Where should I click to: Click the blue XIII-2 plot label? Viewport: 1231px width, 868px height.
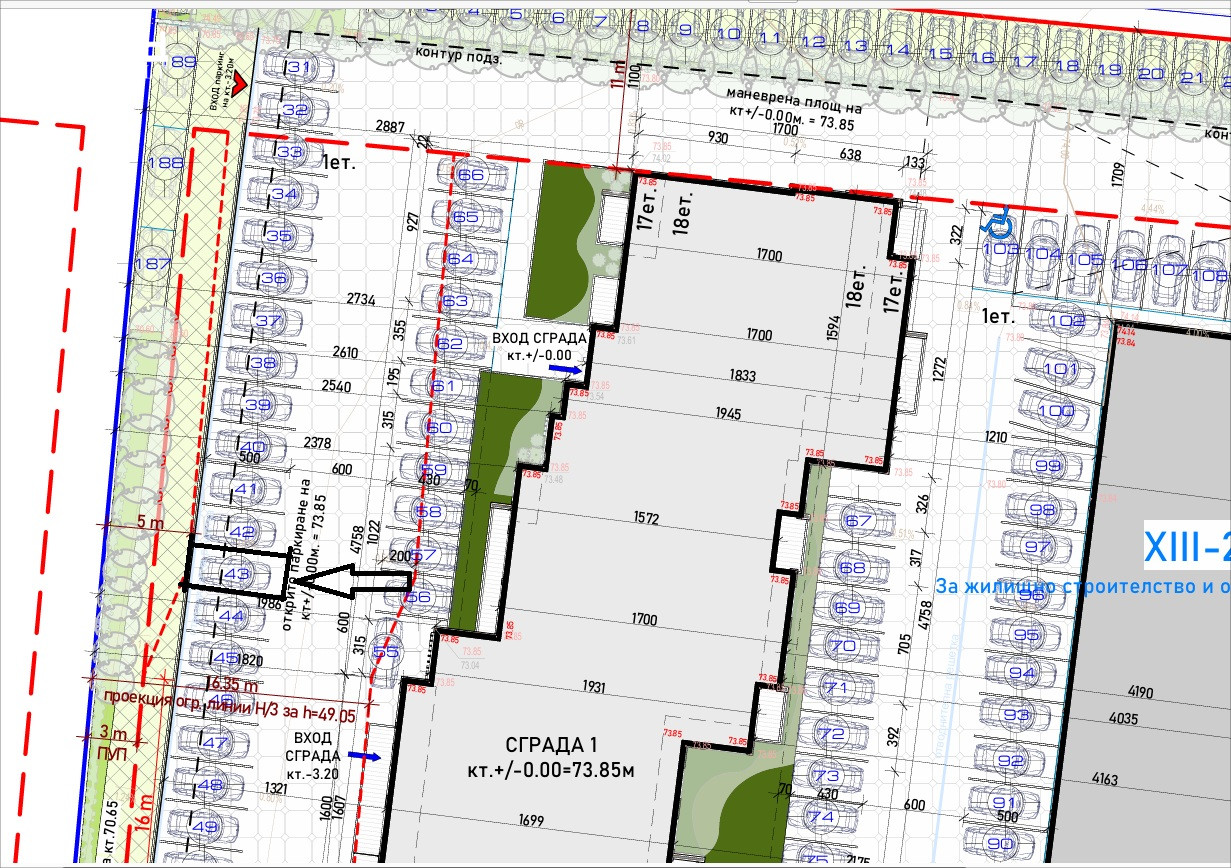click(x=1187, y=548)
